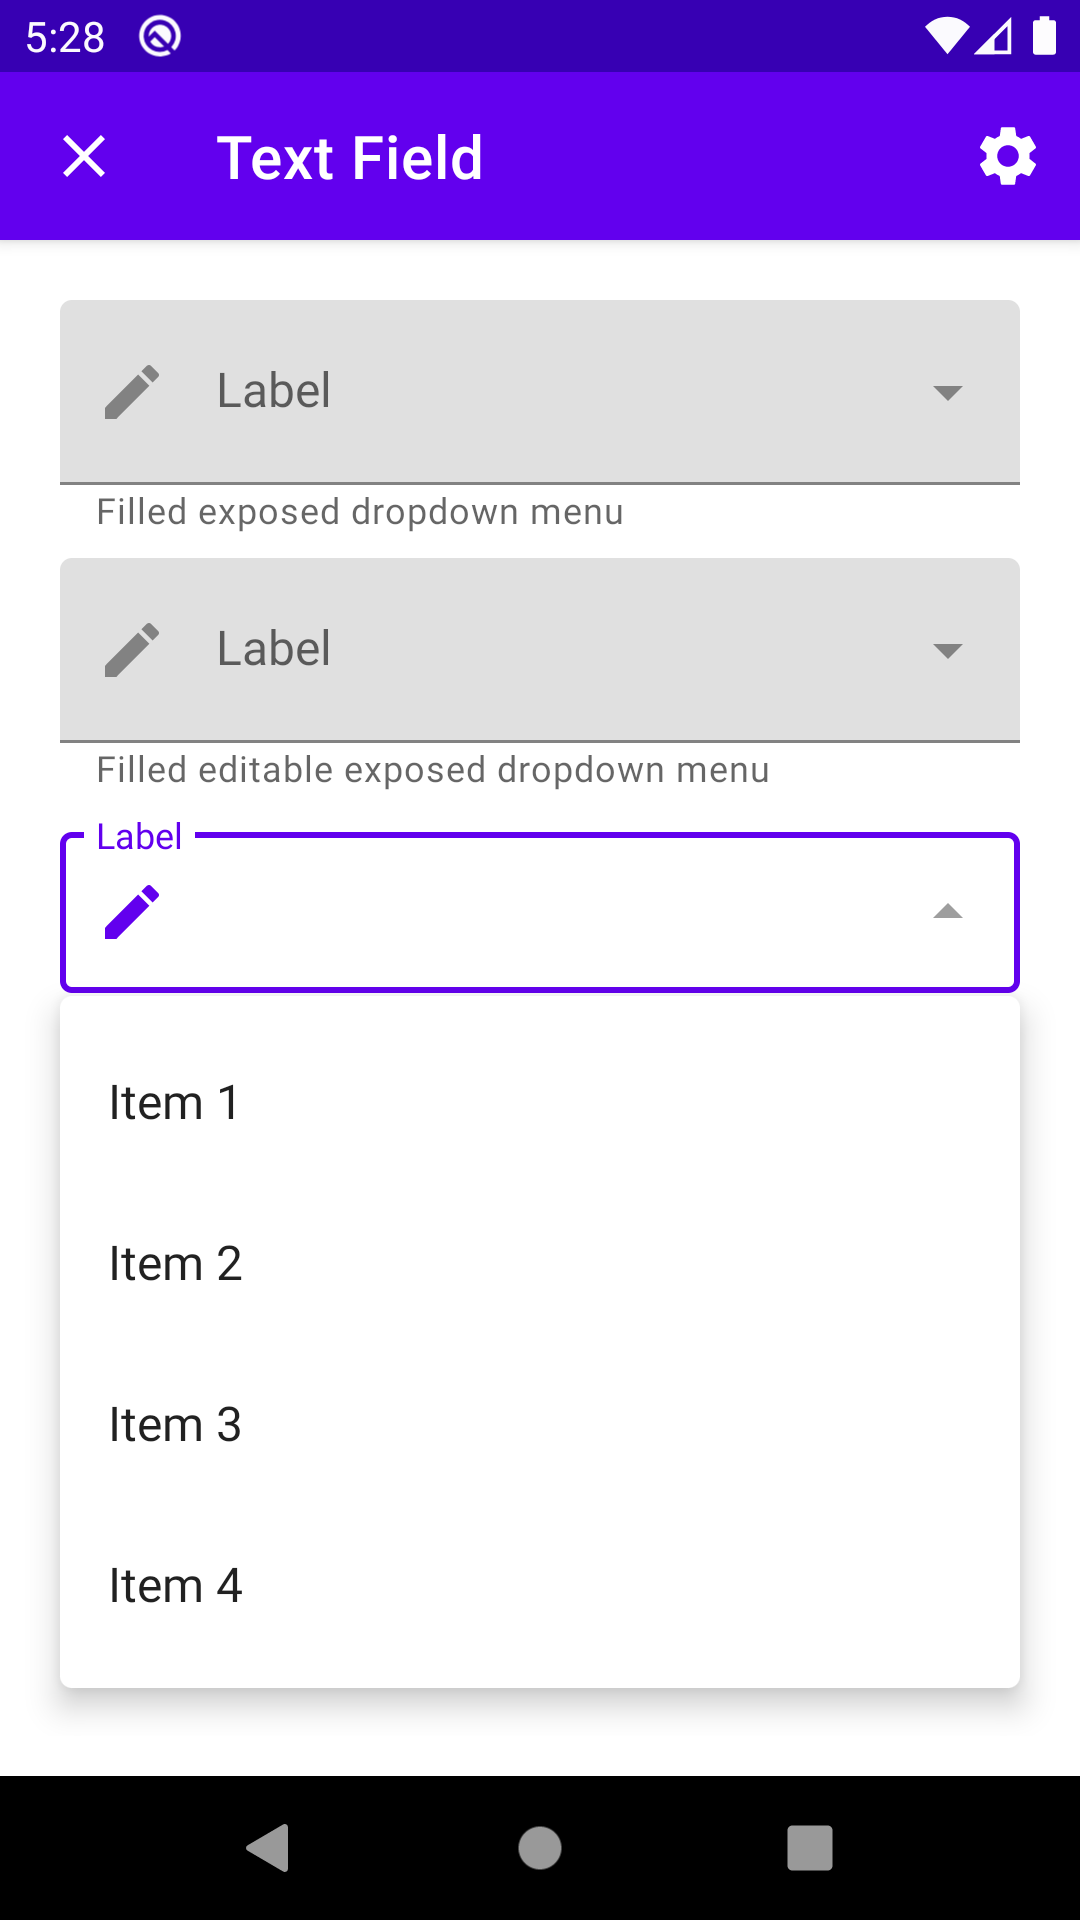Expand the filled exposed dropdown menu
This screenshot has width=1080, height=1920.
[948, 394]
